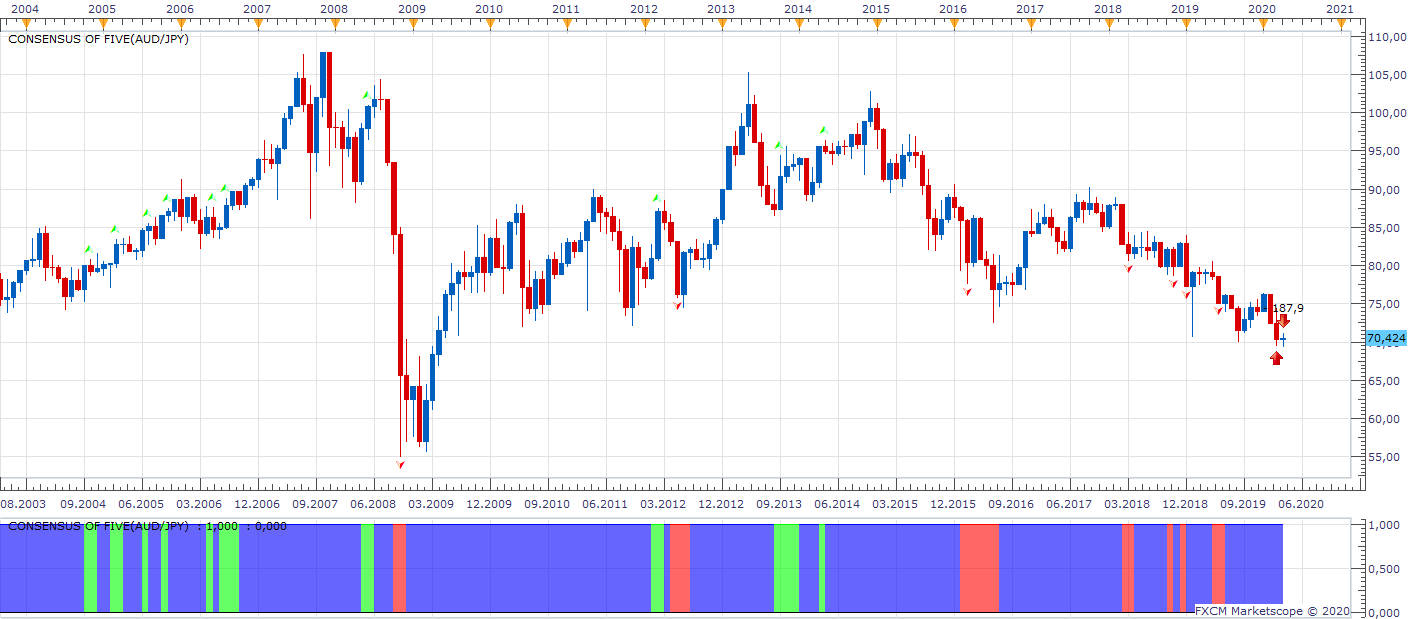Select the 2015 year marker
The image size is (1423, 619).
coord(875,8)
